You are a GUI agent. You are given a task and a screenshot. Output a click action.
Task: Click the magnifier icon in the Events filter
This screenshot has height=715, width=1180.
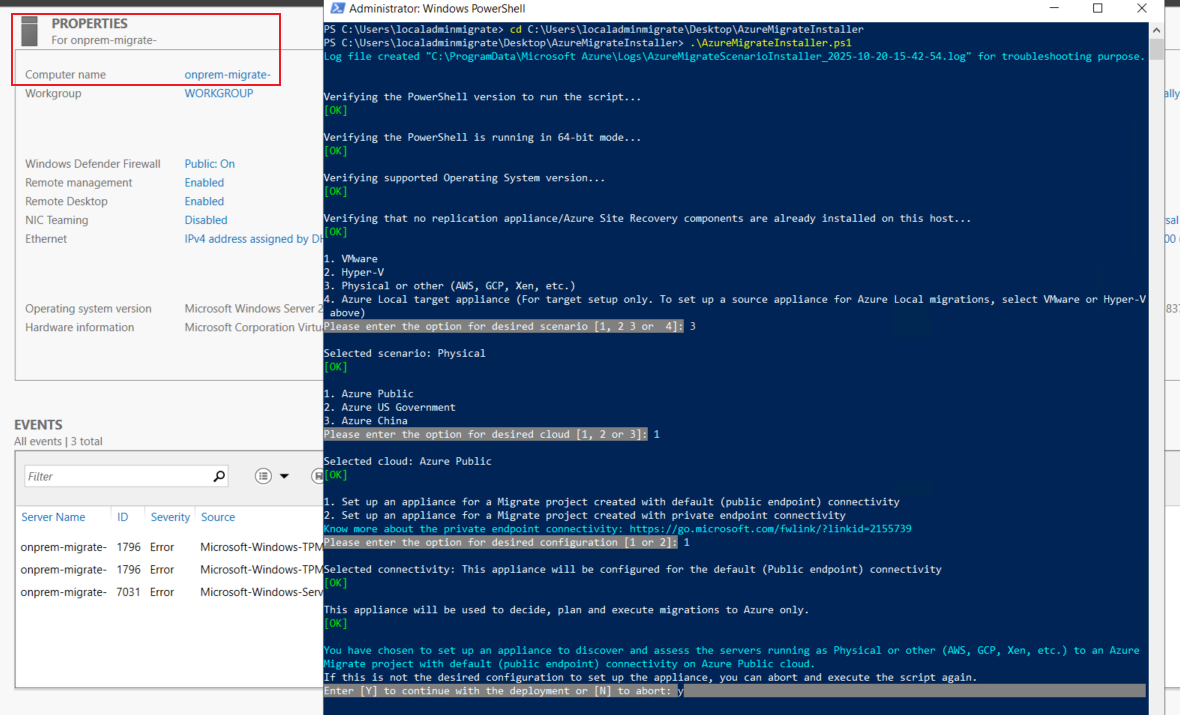click(x=219, y=477)
